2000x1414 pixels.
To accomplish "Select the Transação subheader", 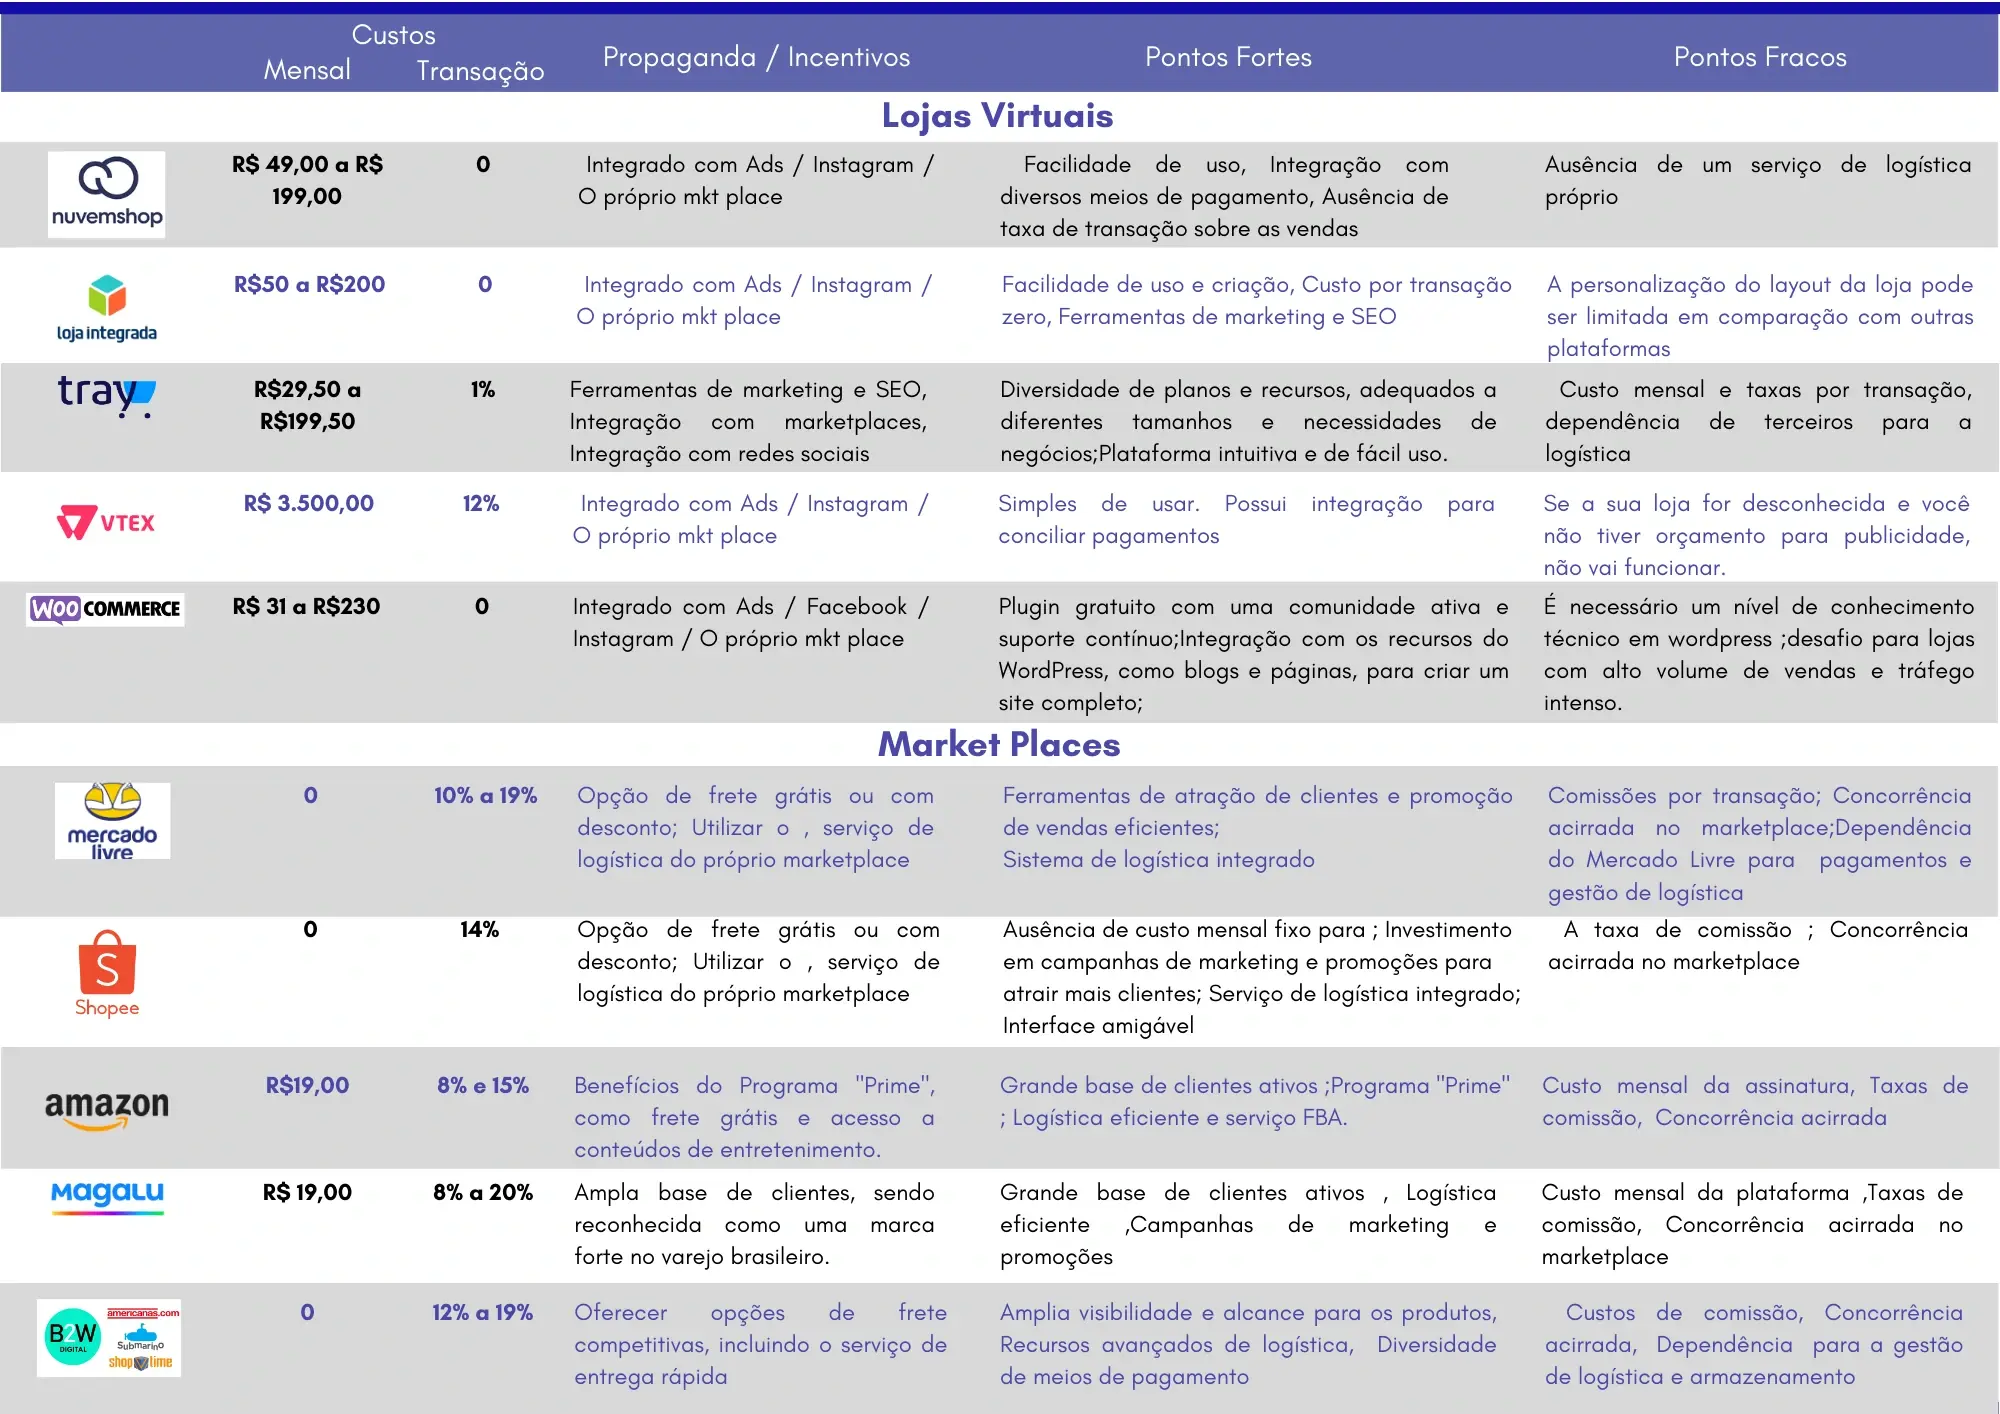I will tap(480, 71).
